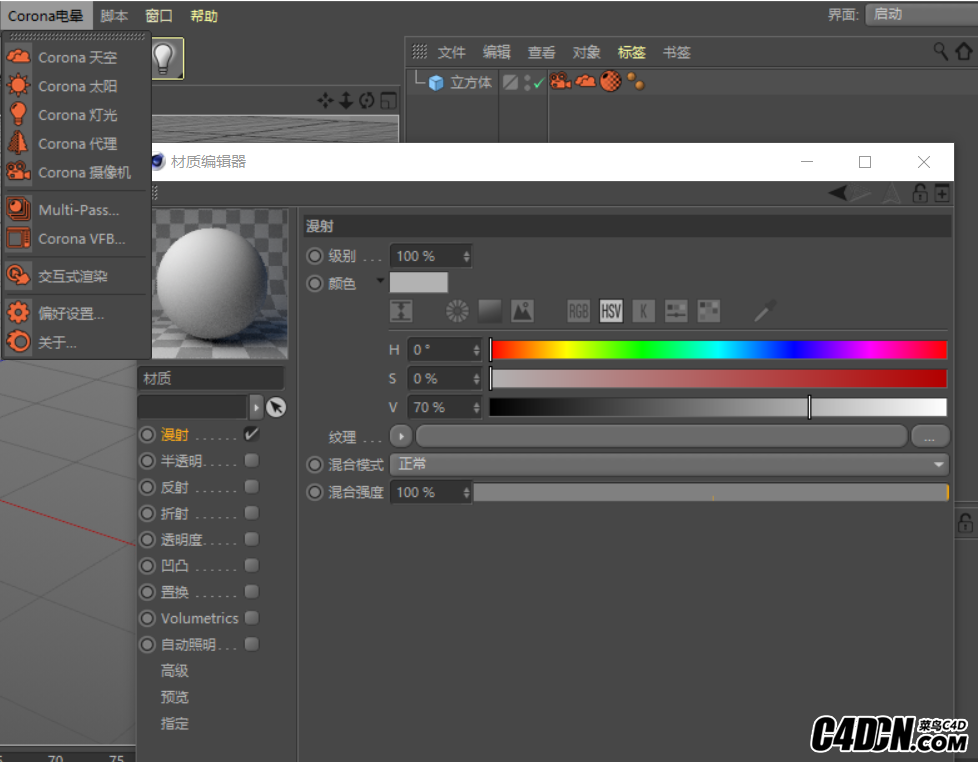This screenshot has width=978, height=762.
Task: Click the back arrow in material editor
Action: [838, 193]
